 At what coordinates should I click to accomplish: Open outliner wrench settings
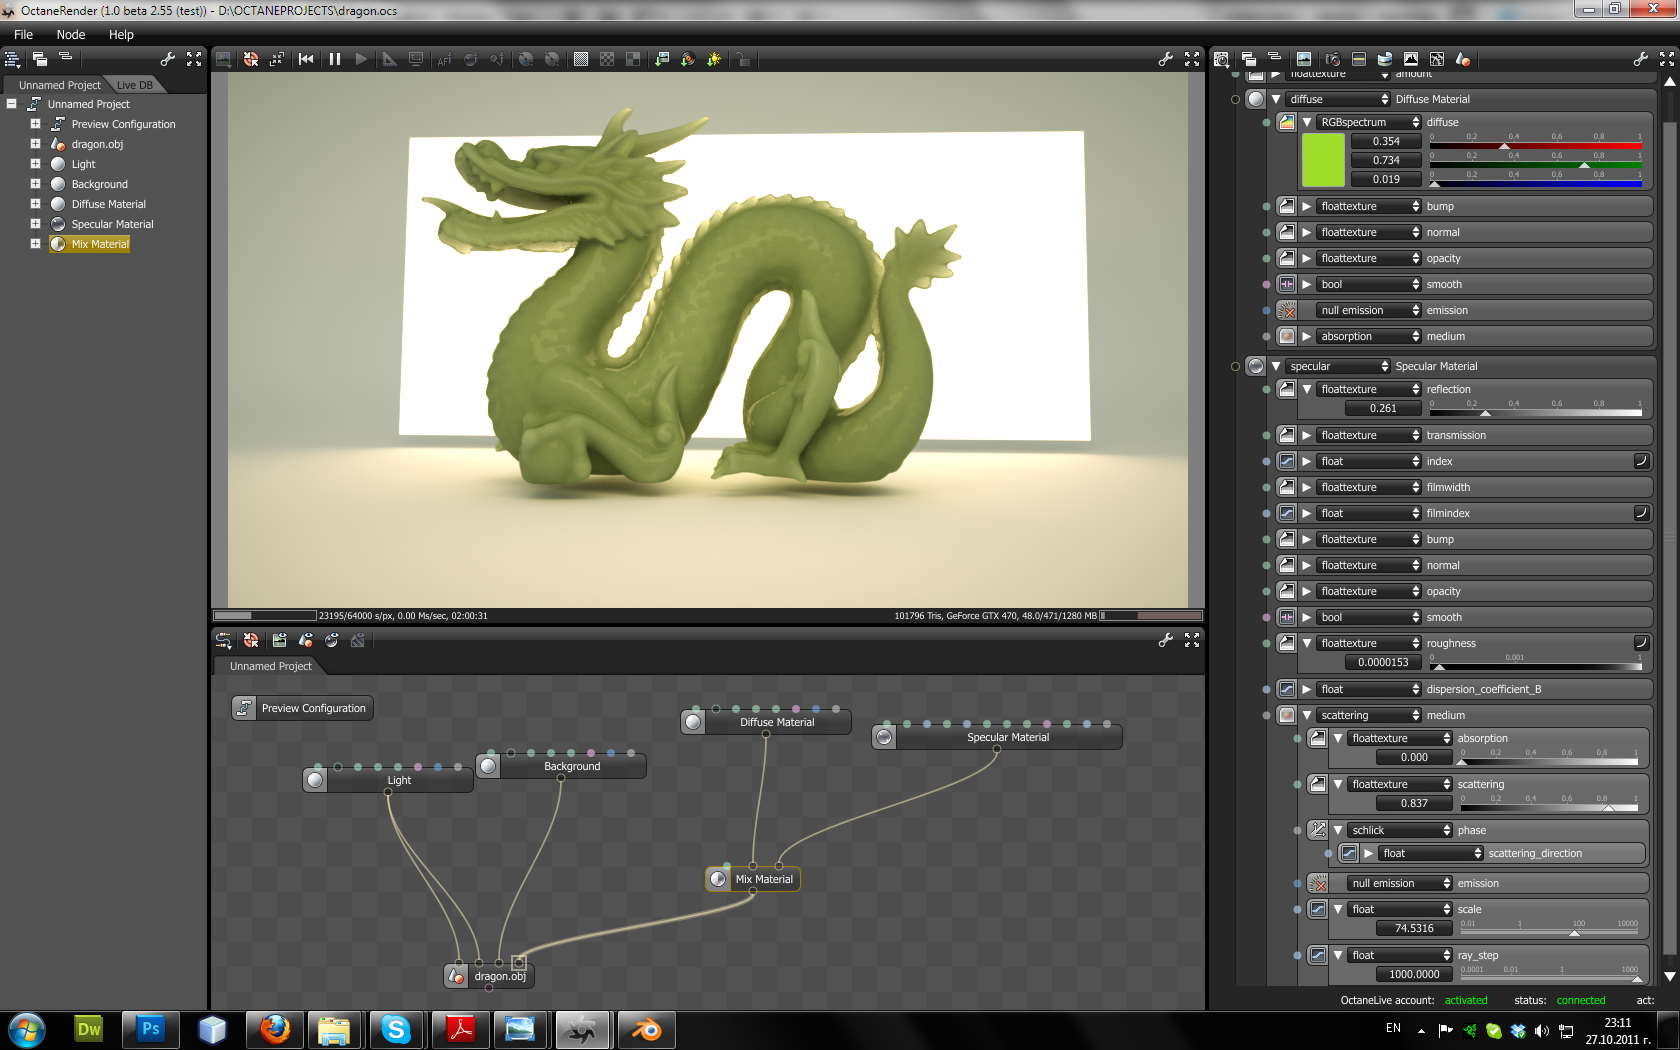pyautogui.click(x=168, y=59)
